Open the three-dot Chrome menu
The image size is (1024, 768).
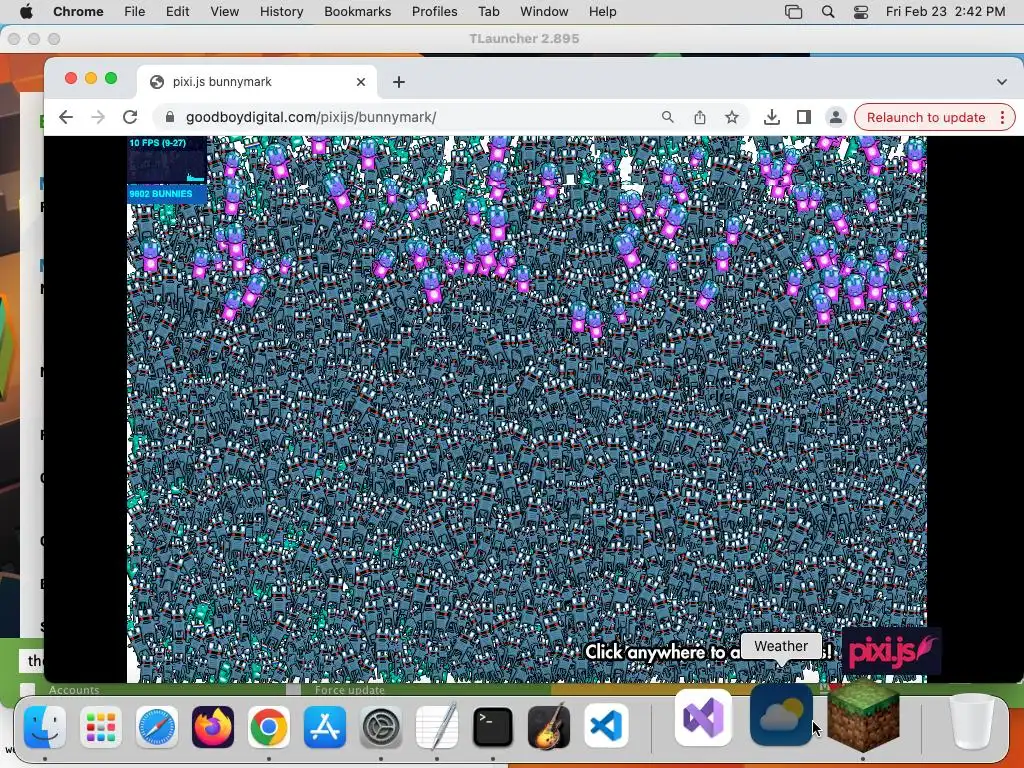[x=1002, y=118]
